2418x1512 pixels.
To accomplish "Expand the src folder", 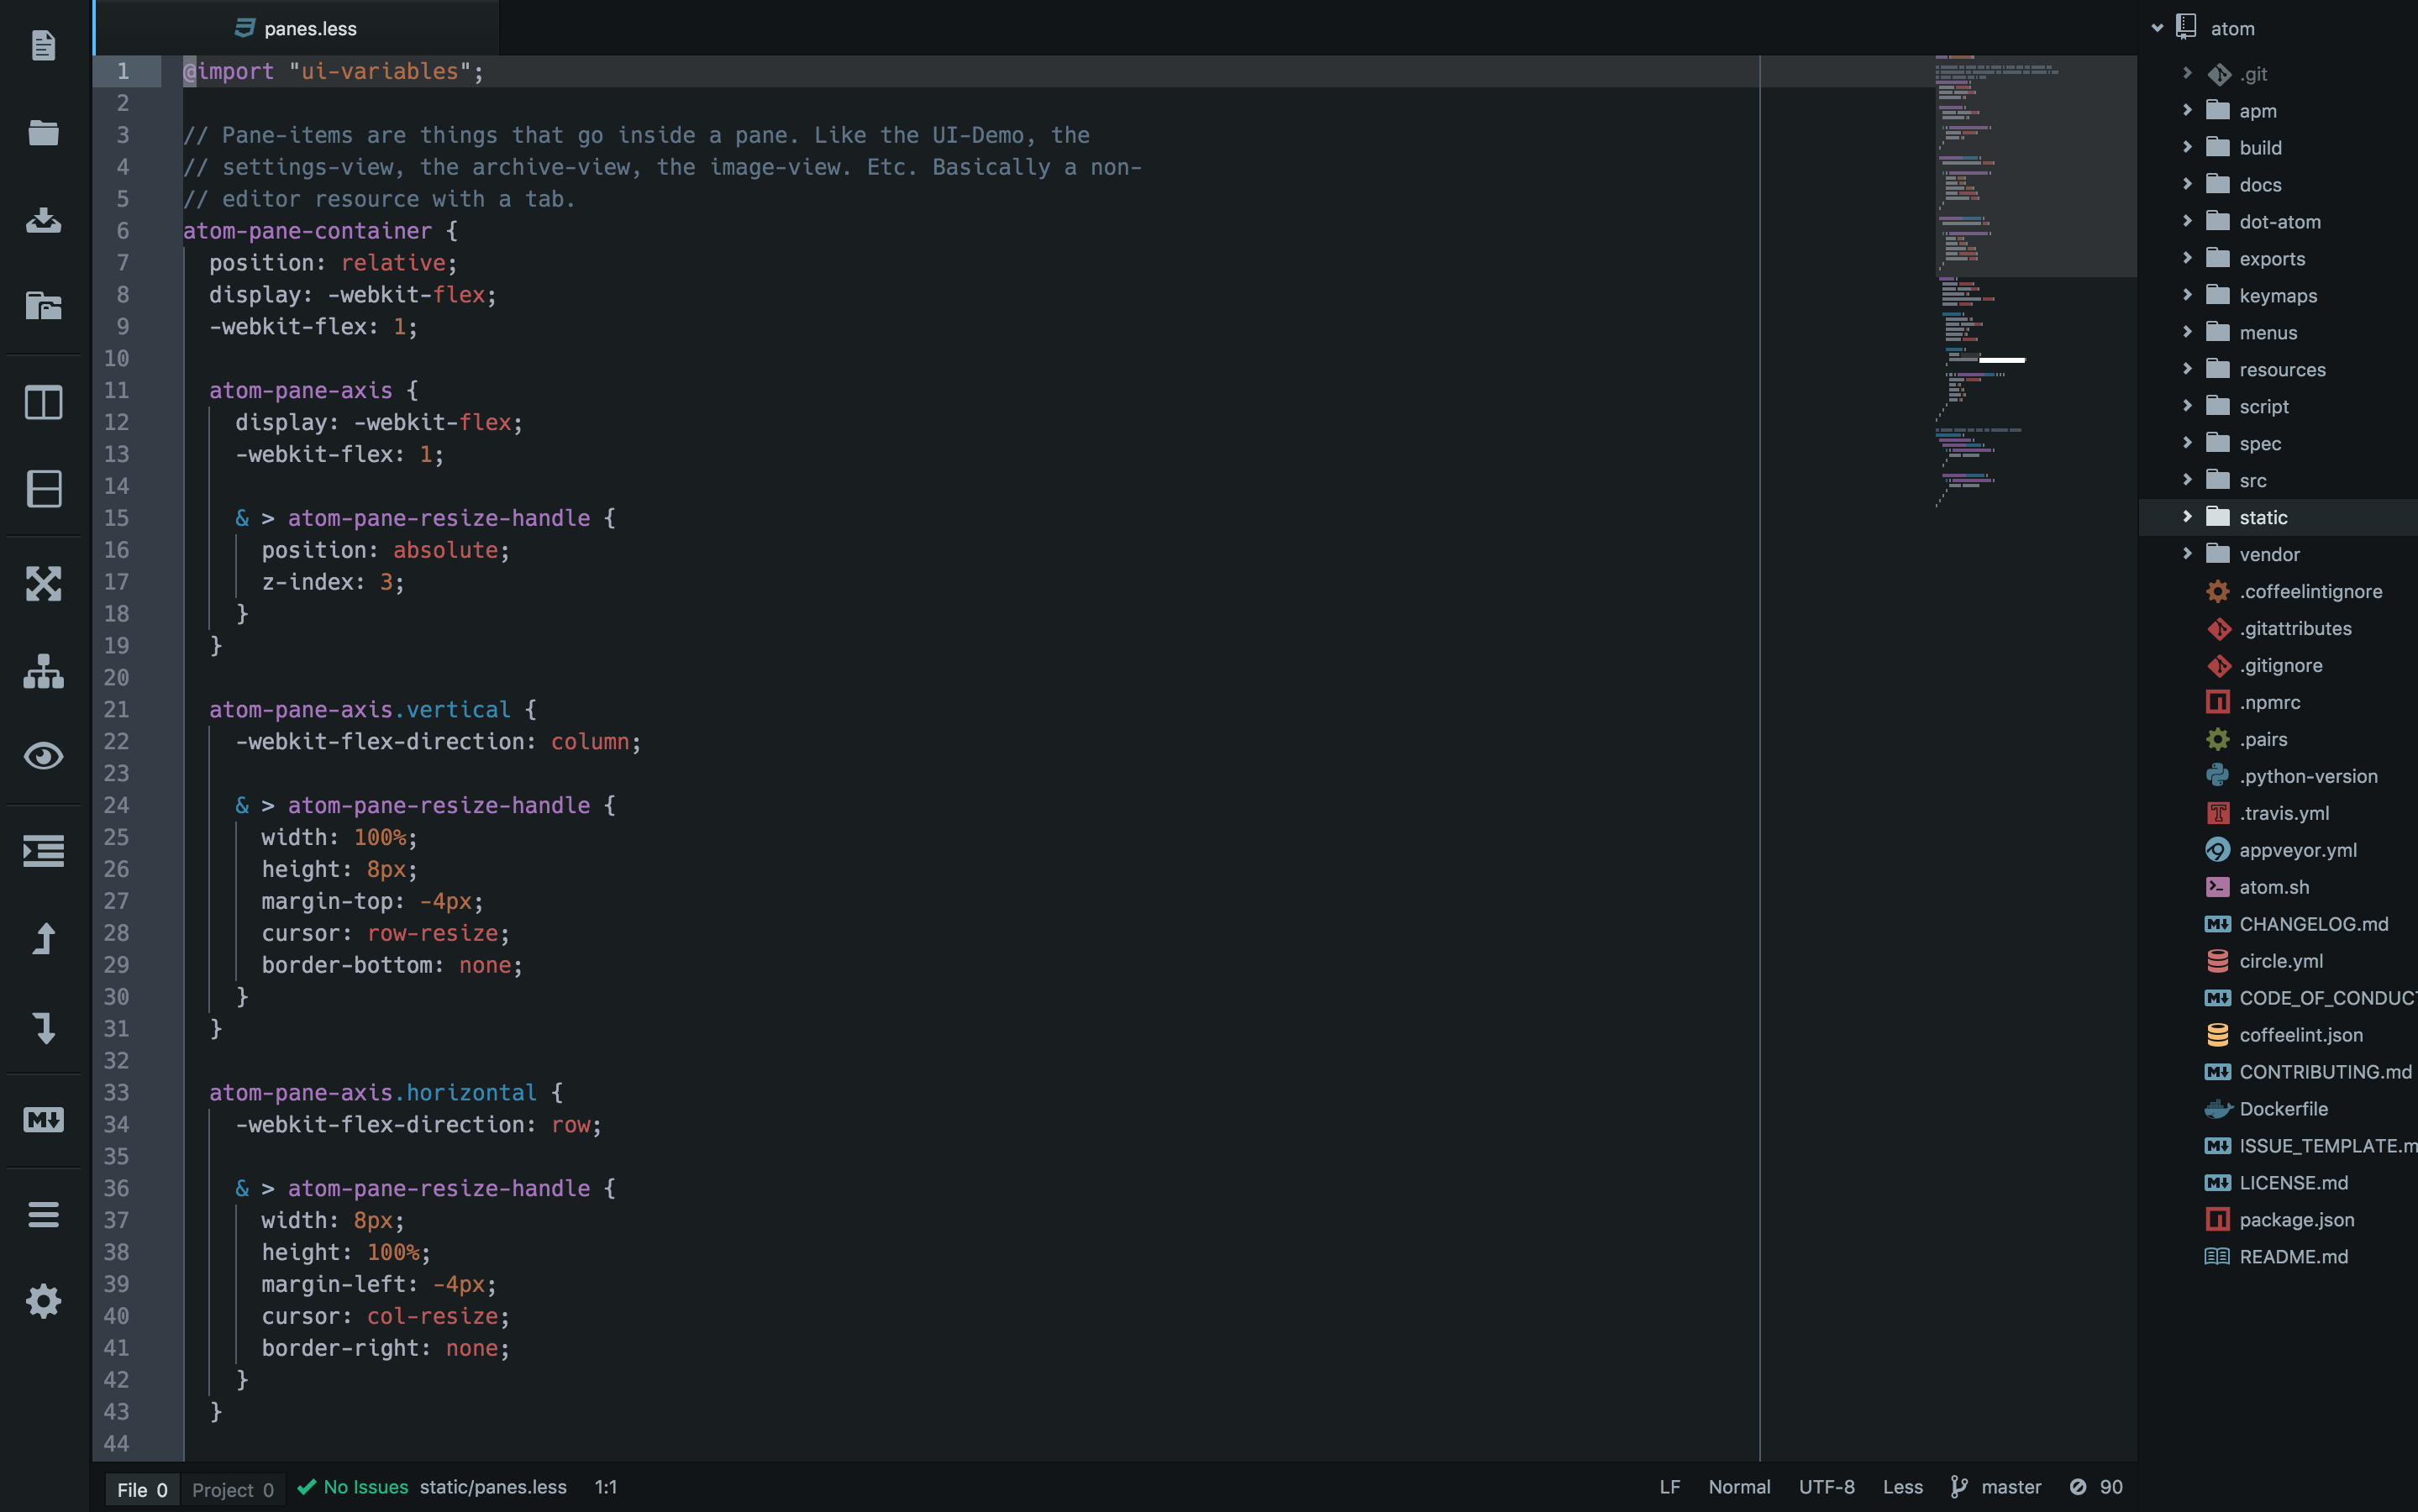I will (2252, 481).
